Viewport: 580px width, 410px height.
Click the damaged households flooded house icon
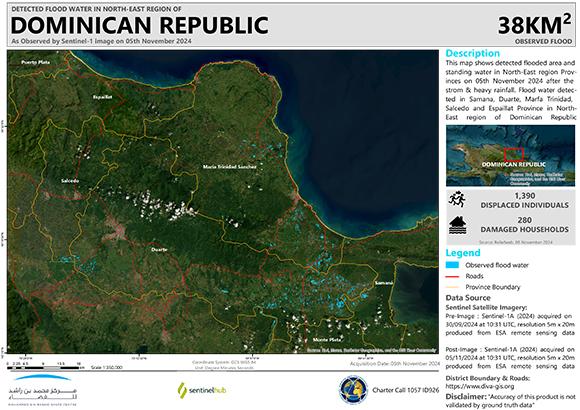[x=458, y=225]
